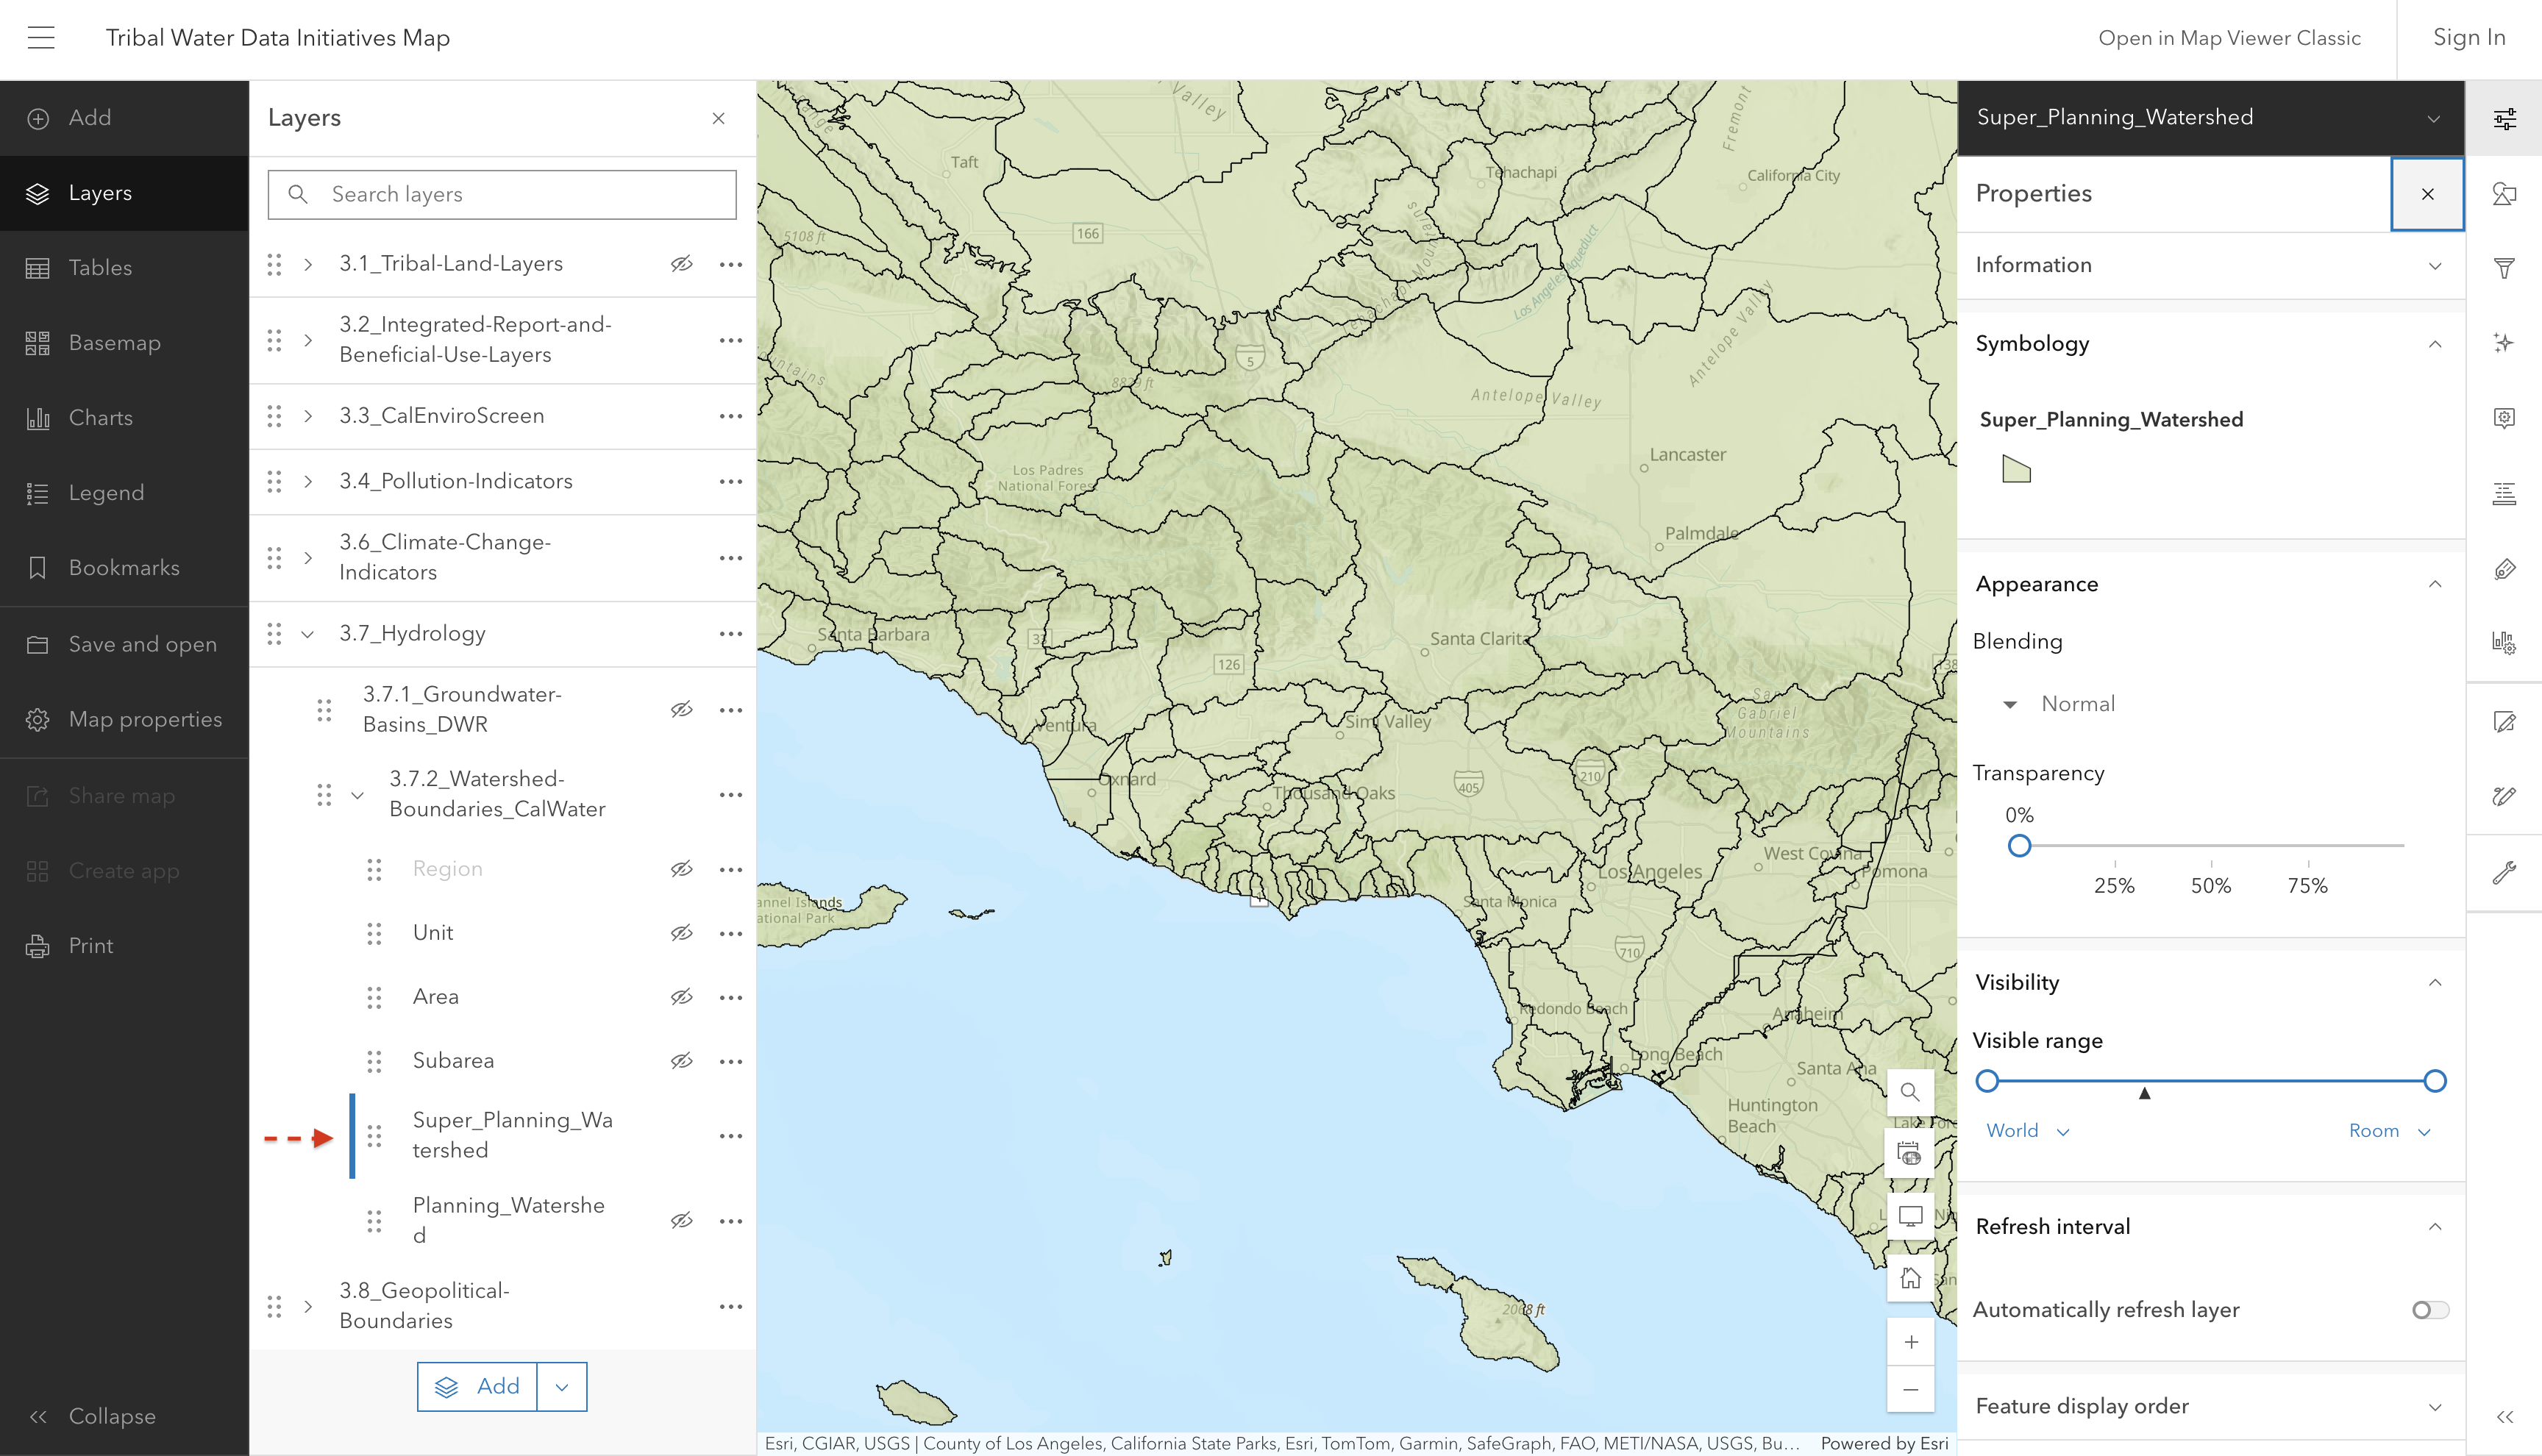Click Open in Map Viewer Classic
This screenshot has width=2542, height=1456.
tap(2229, 38)
